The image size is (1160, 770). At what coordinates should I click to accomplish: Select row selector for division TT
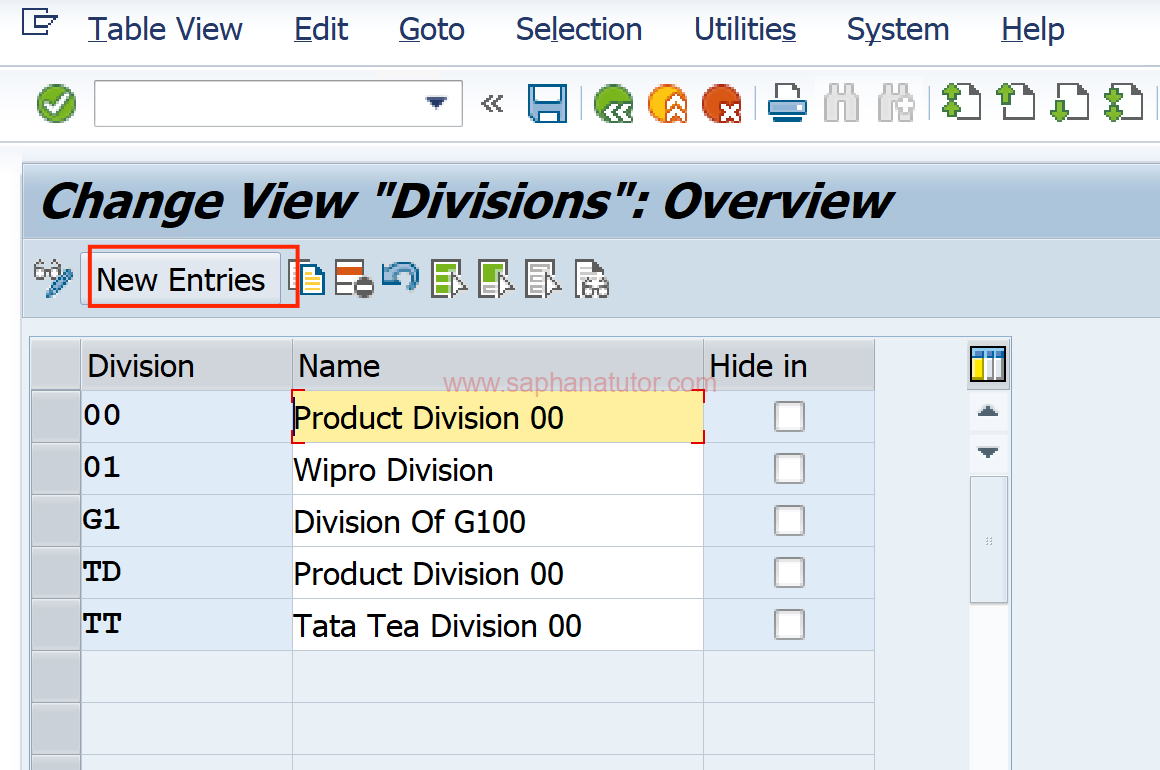click(56, 625)
